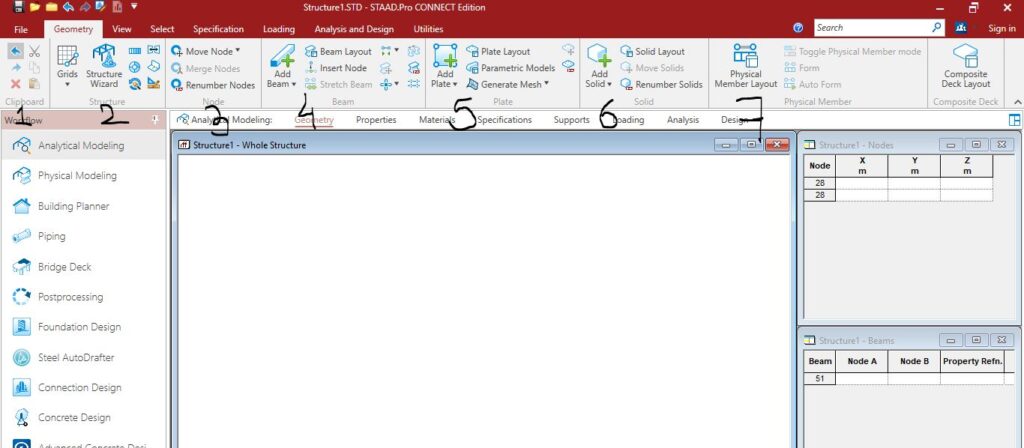Switch to the Specification ribbon tab
Screen dimensions: 1024x448
tap(218, 29)
